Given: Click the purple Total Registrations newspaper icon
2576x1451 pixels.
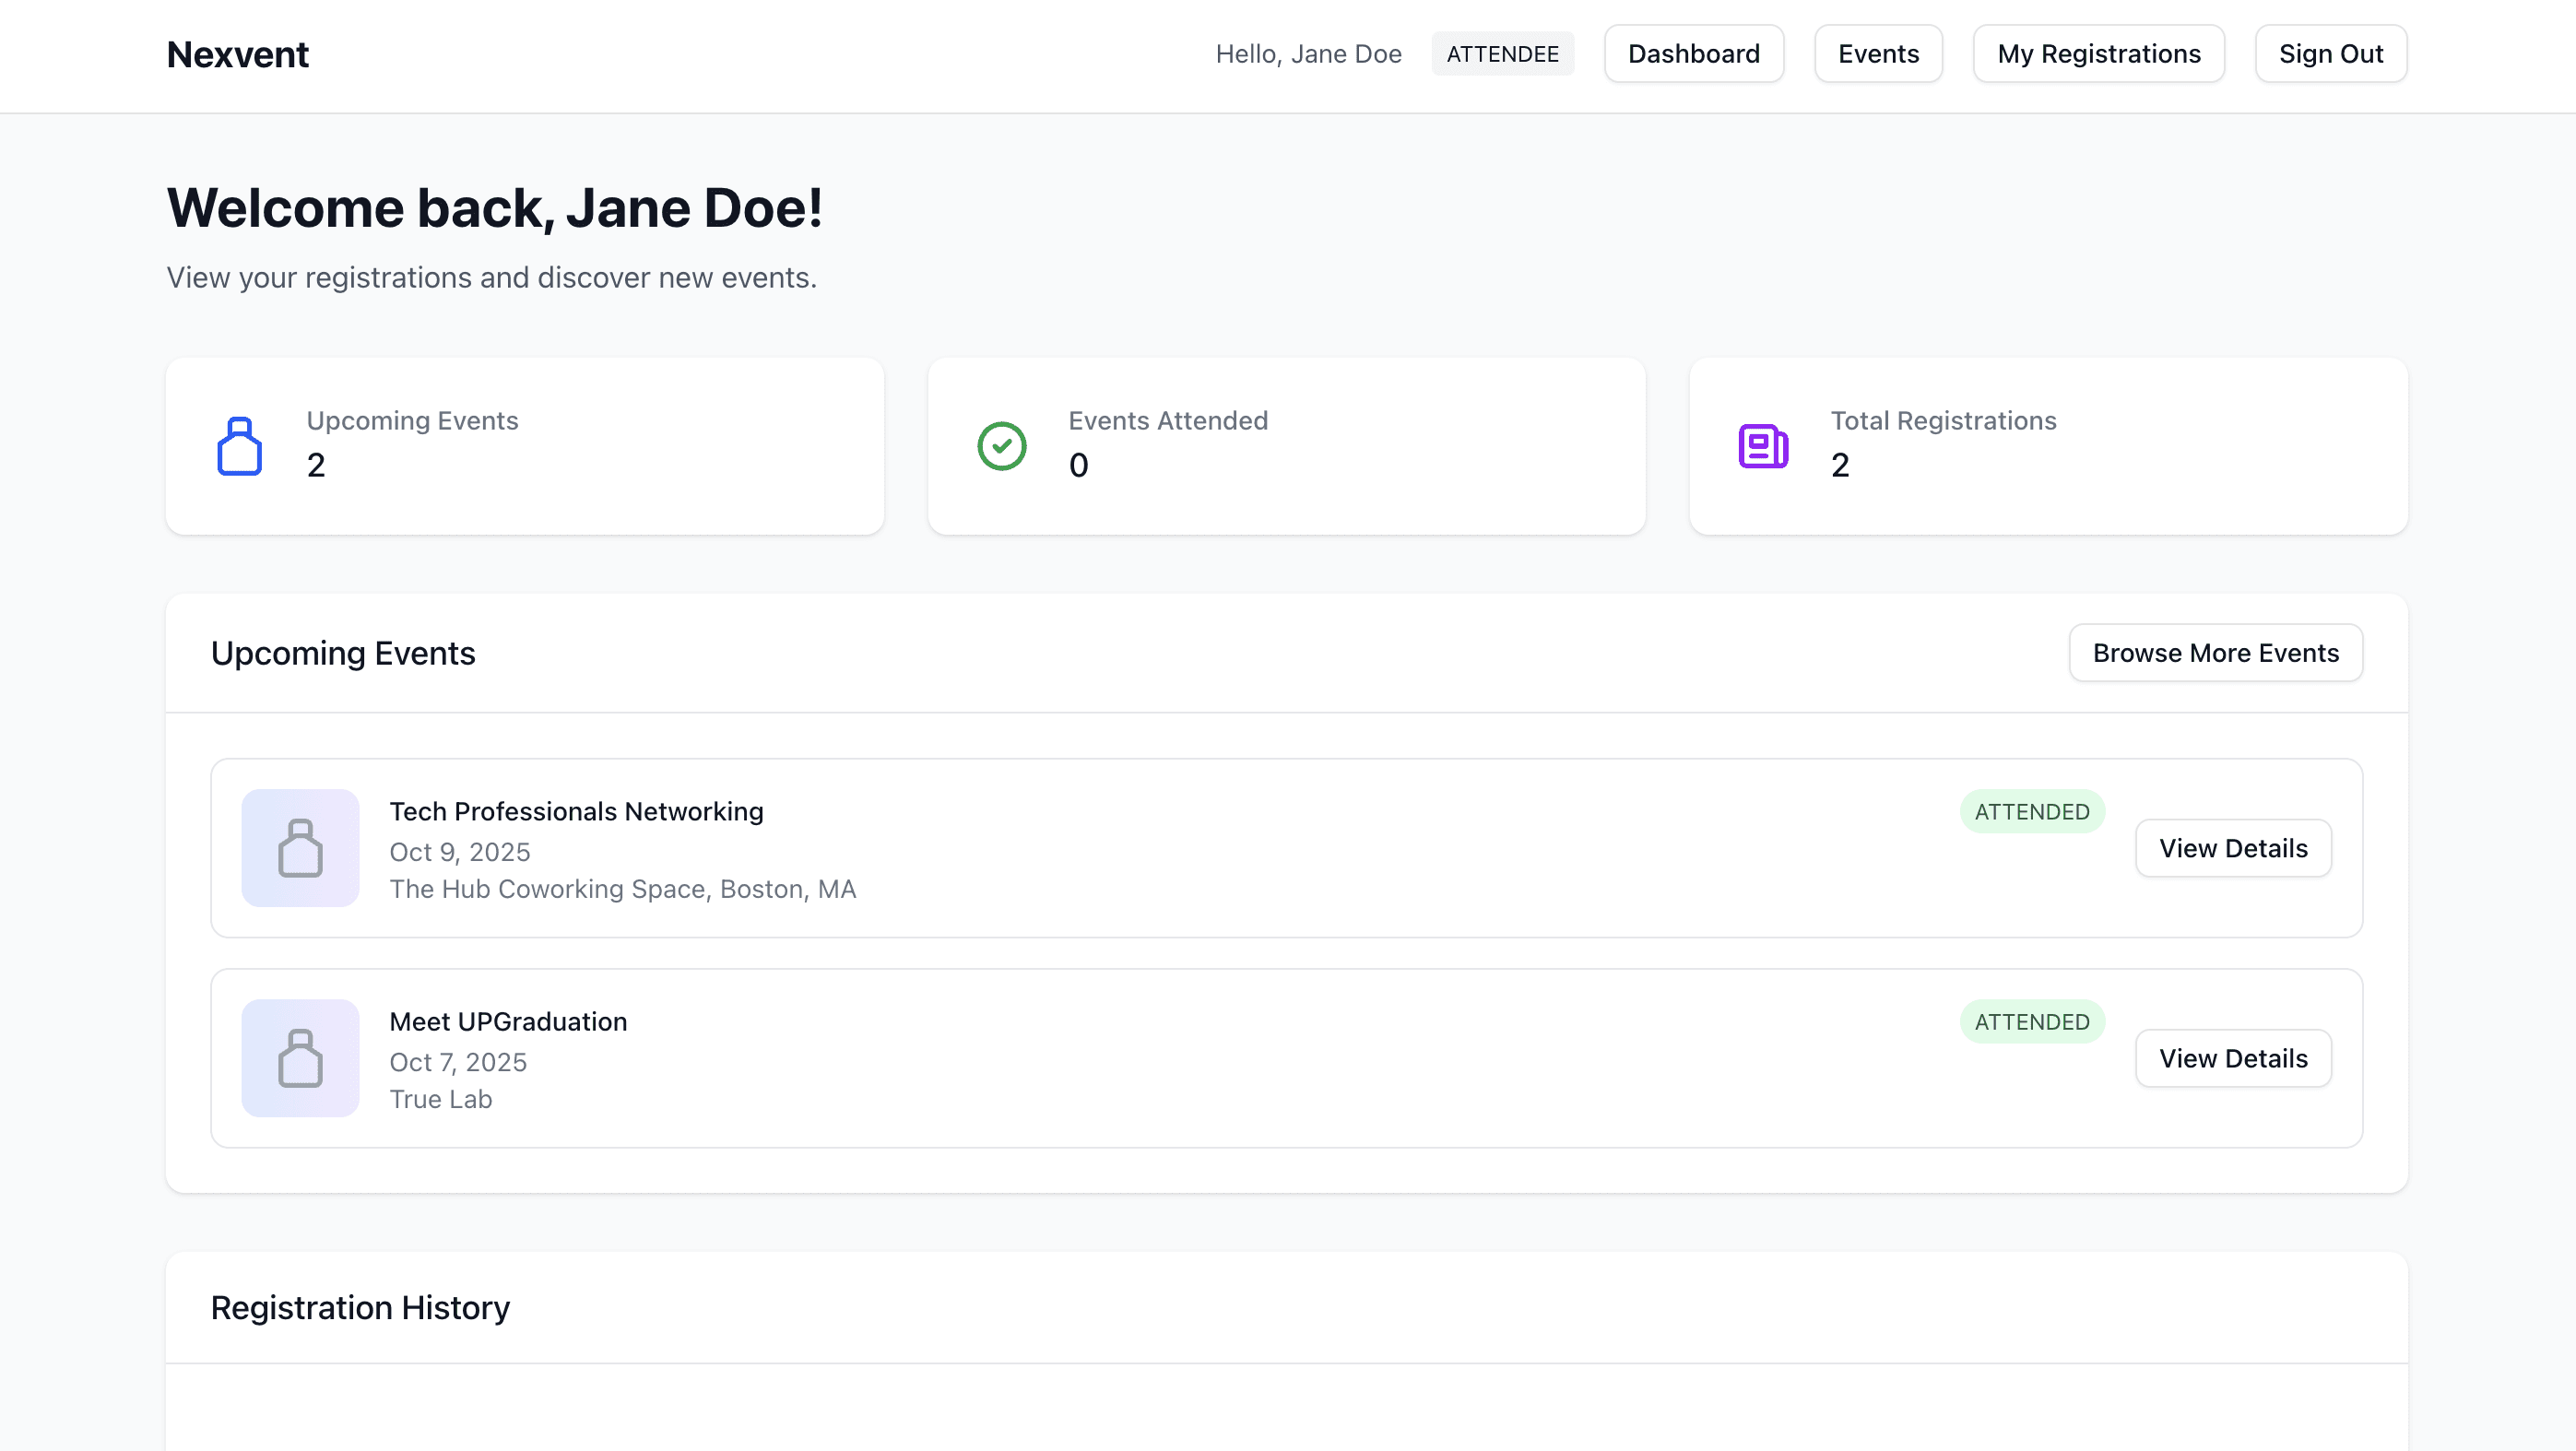Looking at the screenshot, I should (x=1763, y=446).
